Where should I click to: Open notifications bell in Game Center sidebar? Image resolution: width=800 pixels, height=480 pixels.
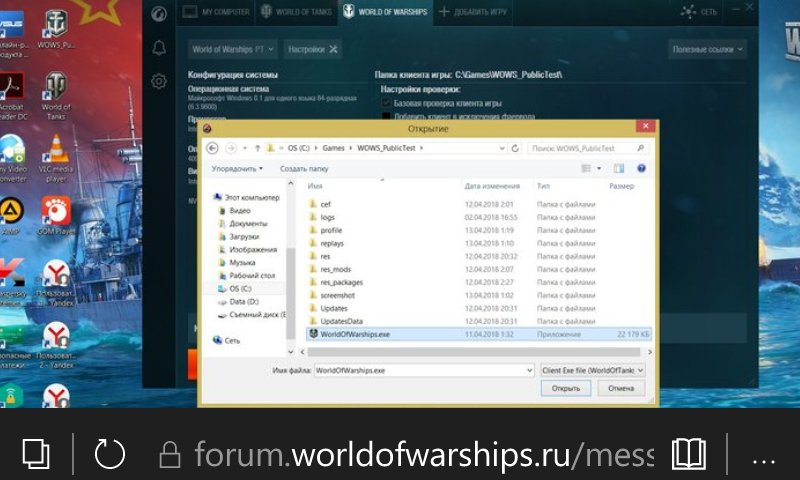pos(159,48)
